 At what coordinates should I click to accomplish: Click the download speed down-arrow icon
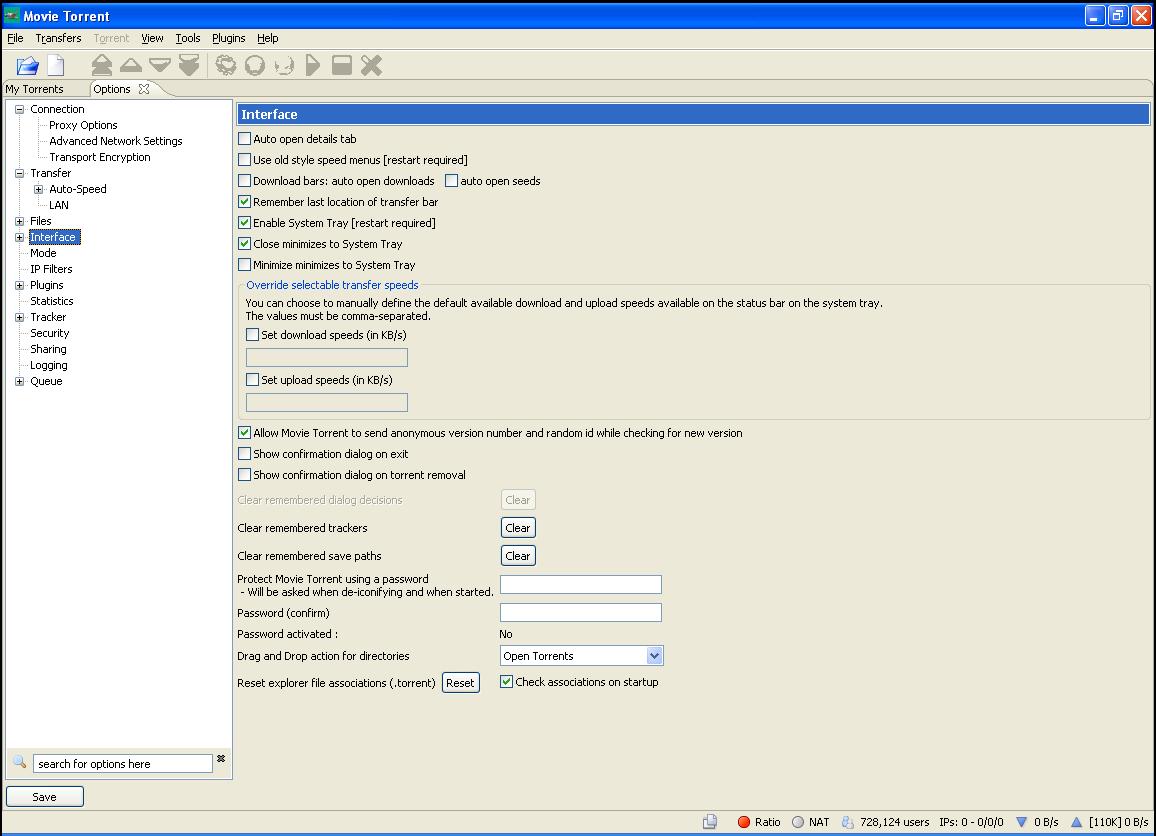1021,822
